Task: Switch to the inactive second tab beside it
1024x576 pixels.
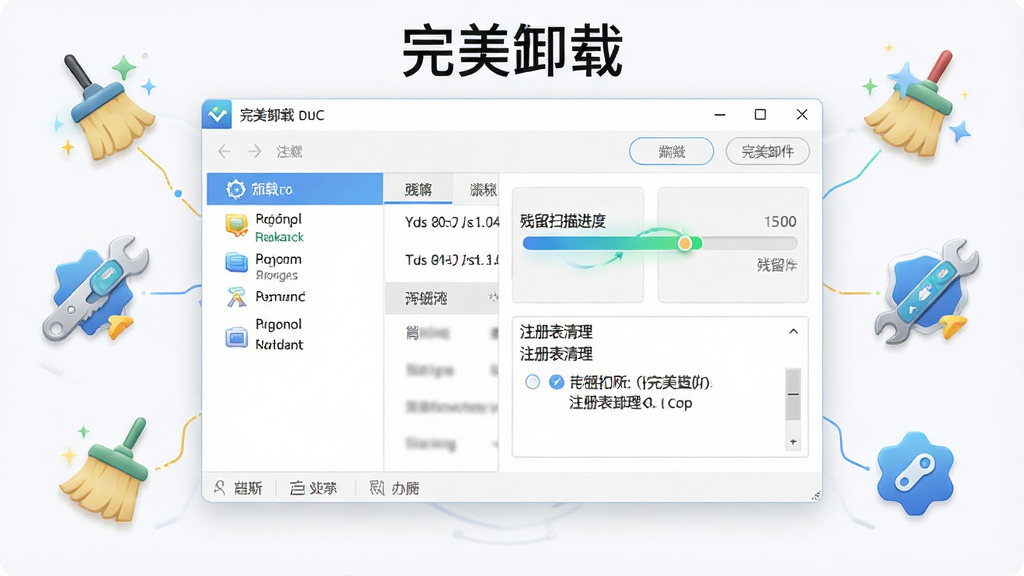Action: pyautogui.click(x=476, y=189)
